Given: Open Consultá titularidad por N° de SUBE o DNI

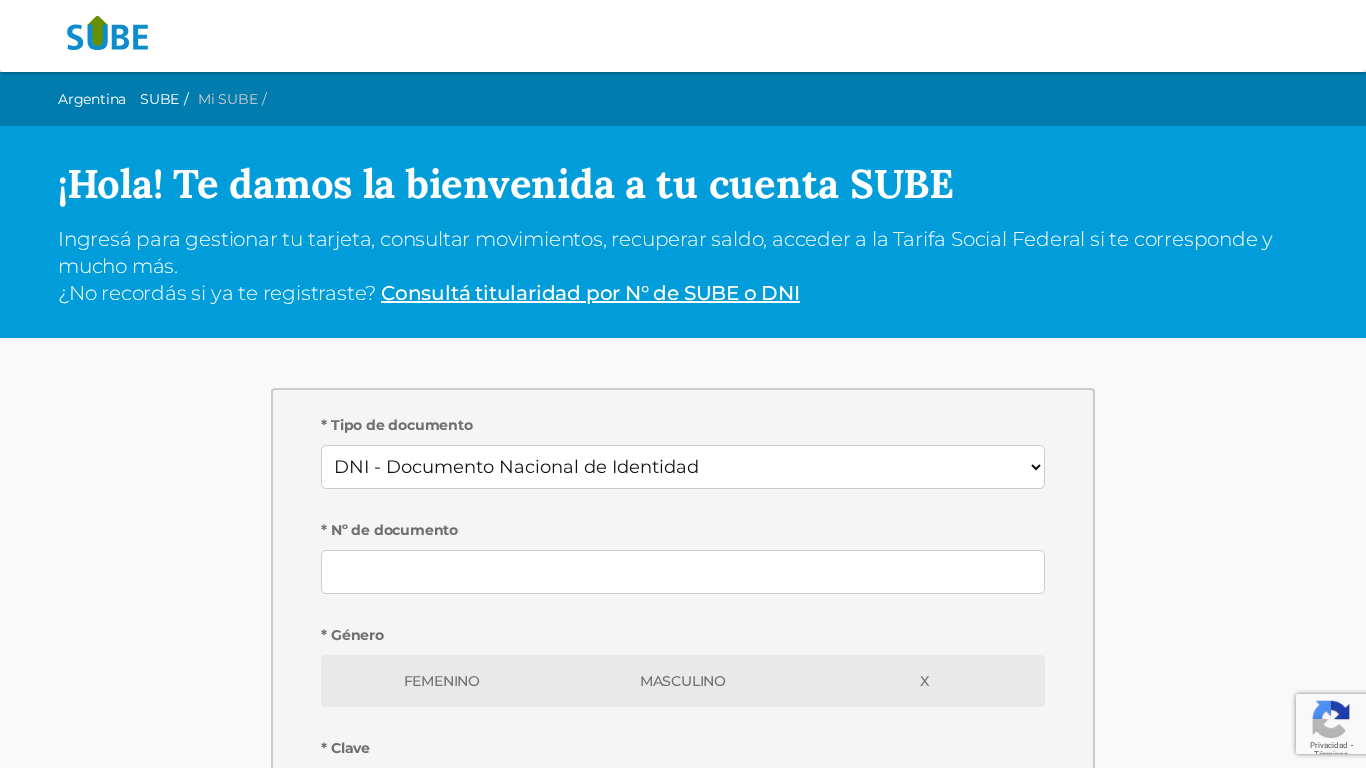Looking at the screenshot, I should pyautogui.click(x=590, y=293).
